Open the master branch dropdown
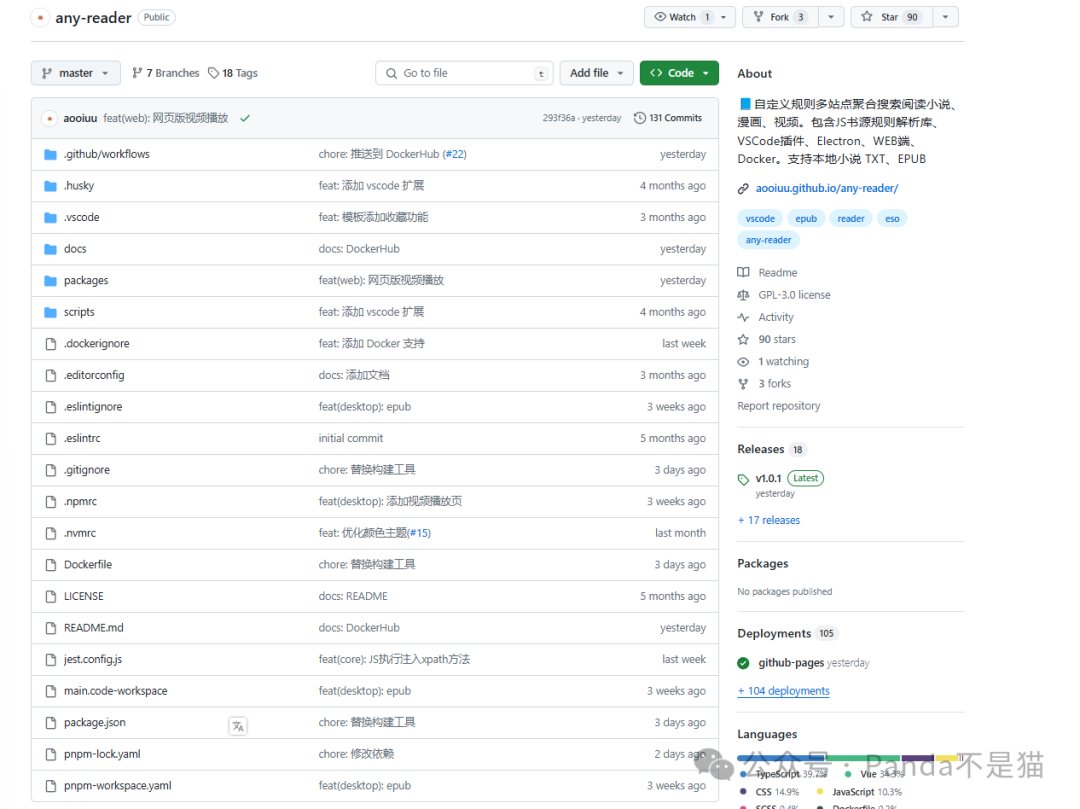Image resolution: width=1080 pixels, height=809 pixels. (x=76, y=73)
